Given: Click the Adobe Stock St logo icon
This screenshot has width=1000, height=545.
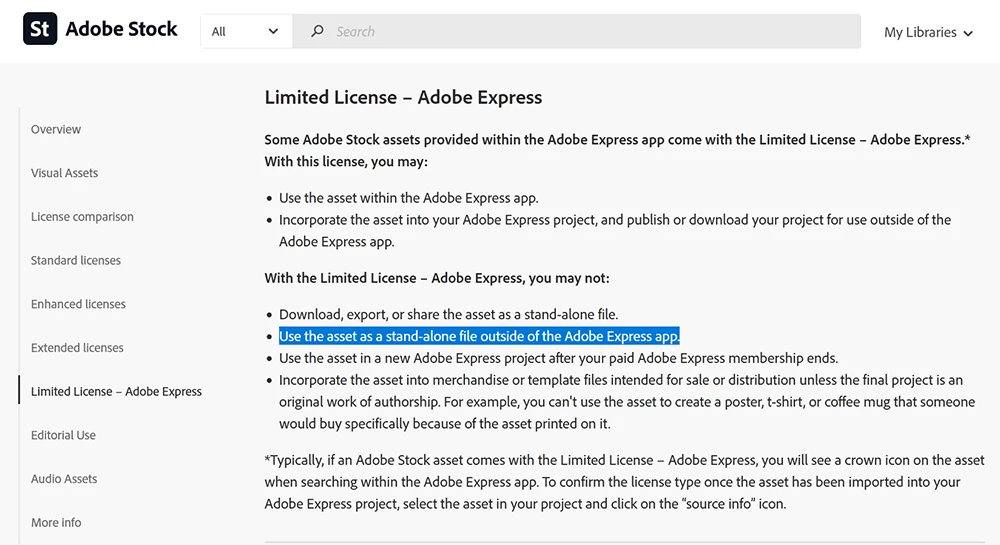Looking at the screenshot, I should pos(40,29).
